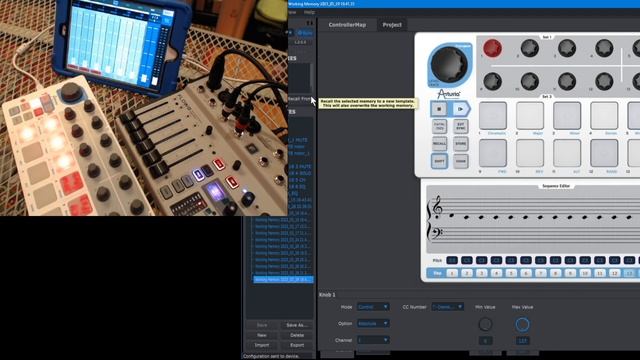
Task: Open the CC Number dropdown
Action: pos(447,307)
